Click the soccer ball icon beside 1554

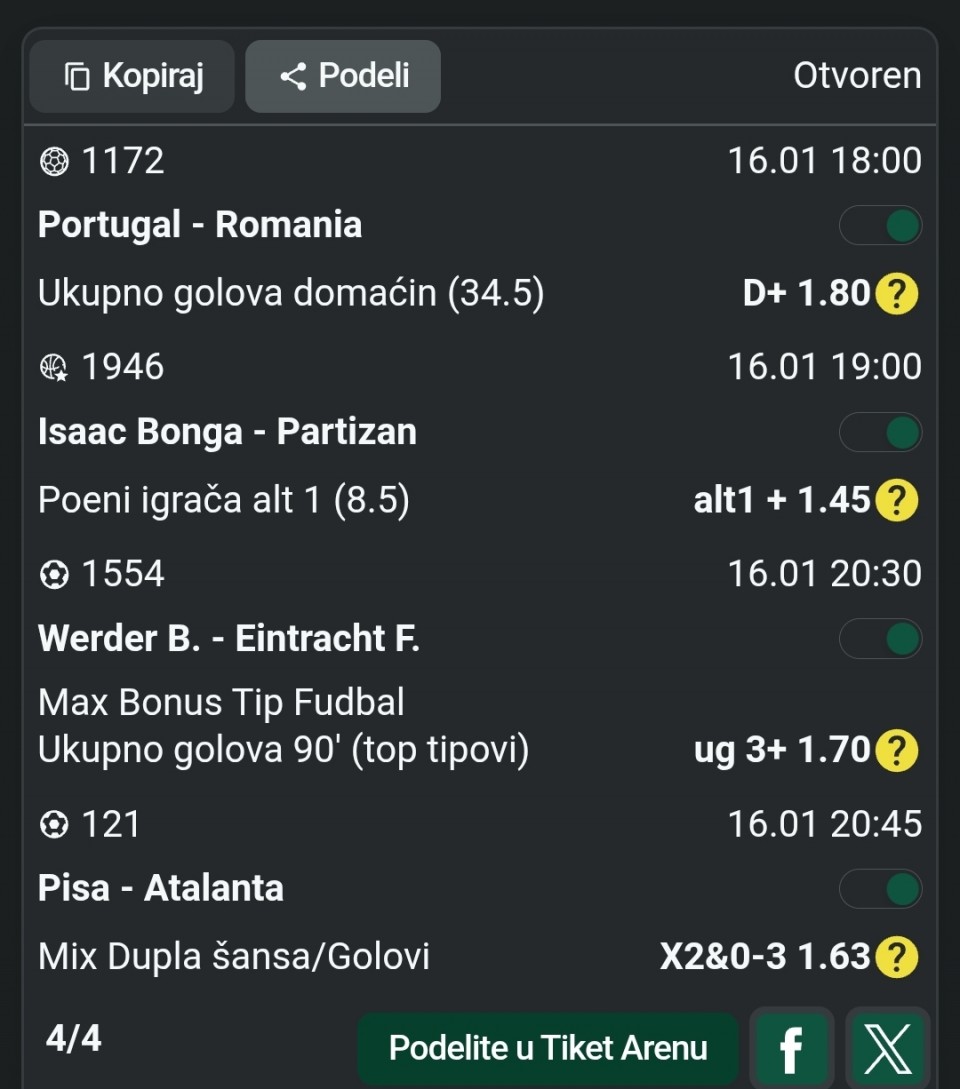(x=54, y=574)
